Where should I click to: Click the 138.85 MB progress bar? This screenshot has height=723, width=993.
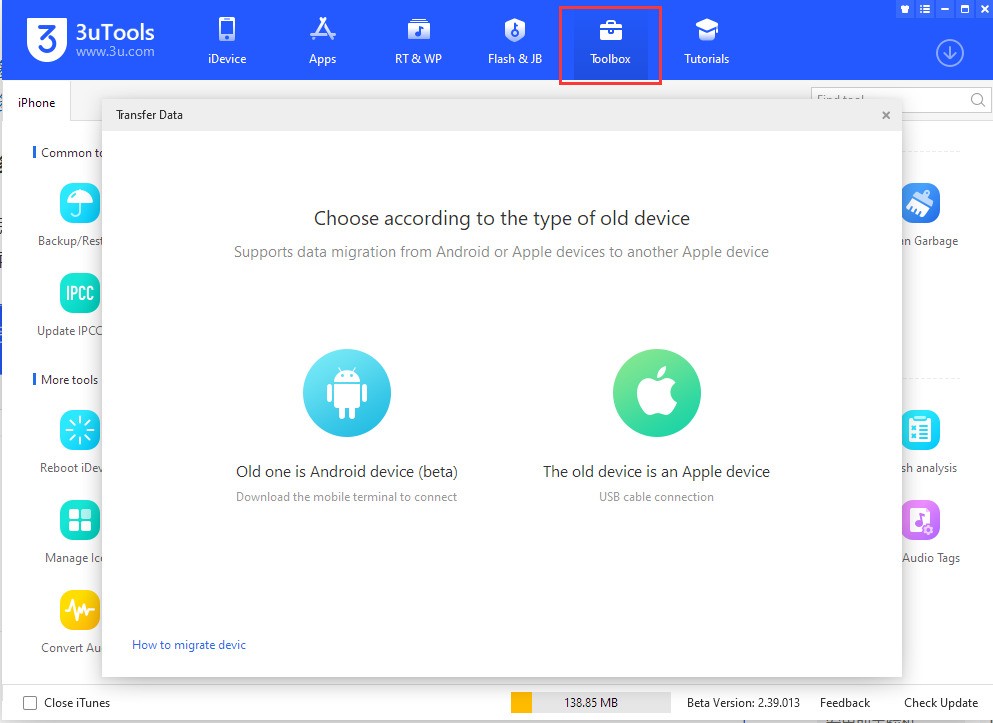pyautogui.click(x=588, y=702)
